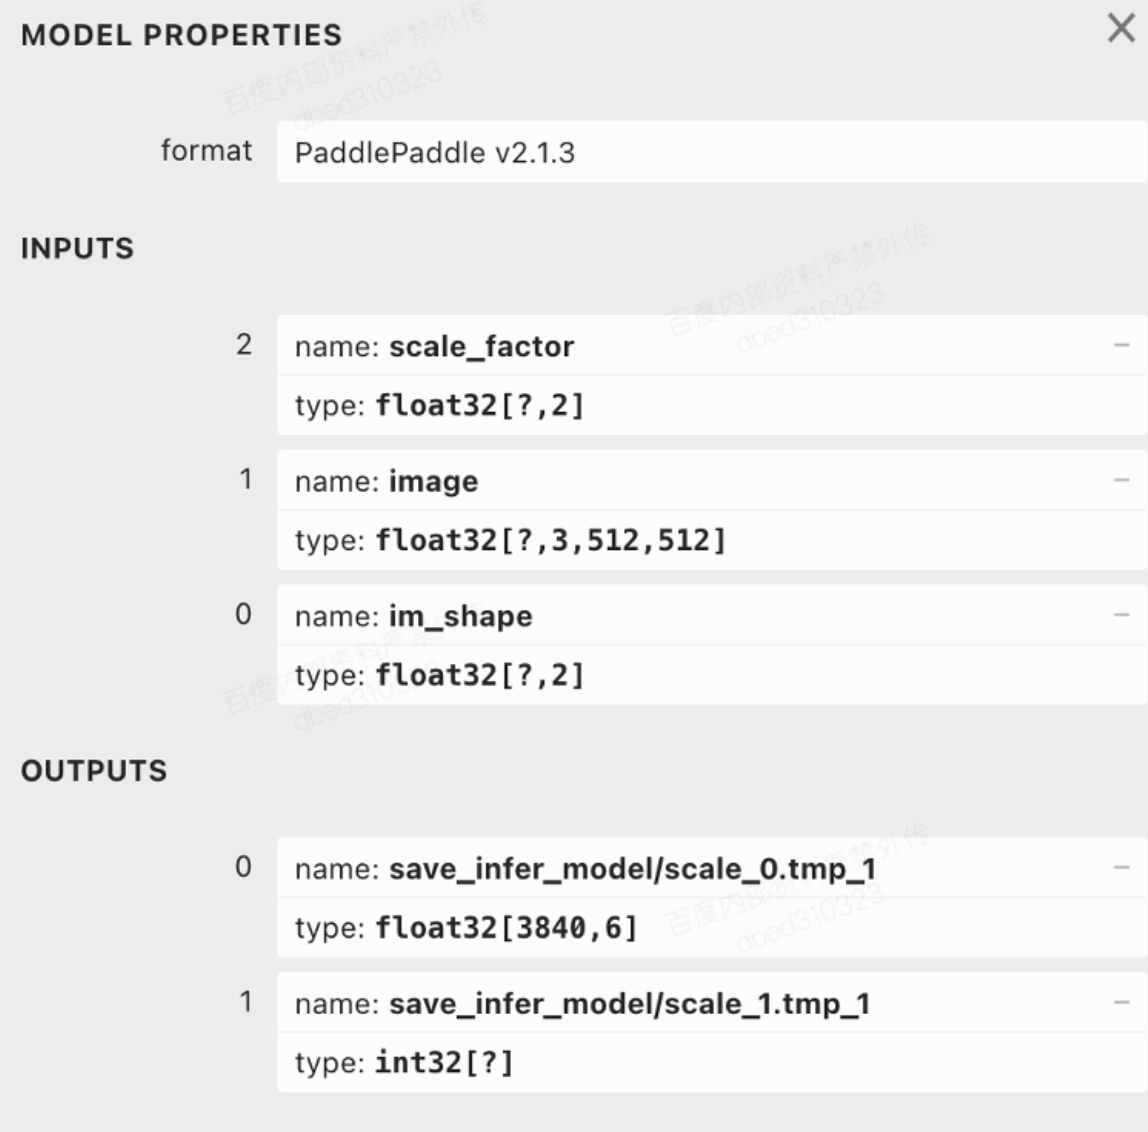Image resolution: width=1148 pixels, height=1132 pixels.
Task: Collapse the scale_1.tmp_1 output entry
Action: point(1121,1003)
